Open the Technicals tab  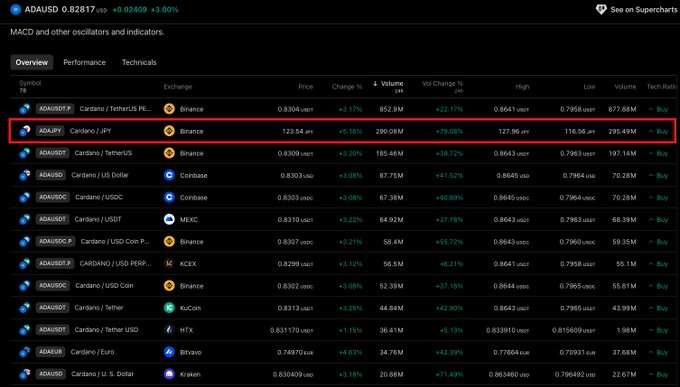pos(139,62)
